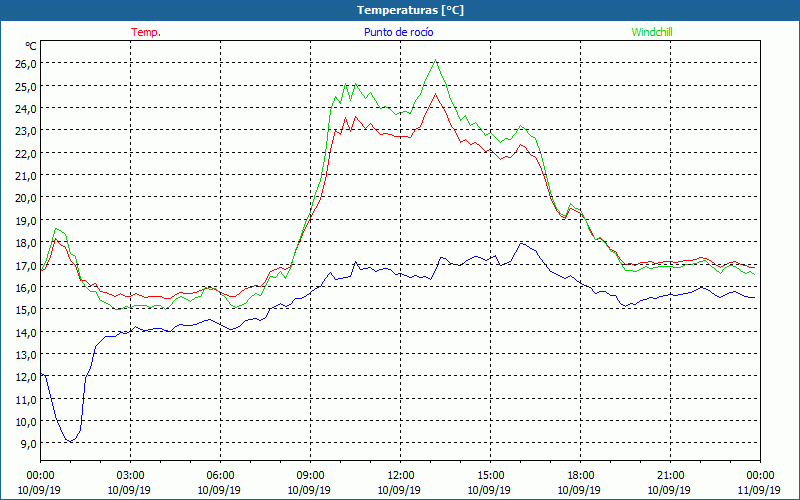Click the 26,0 y-axis value
The height and width of the screenshot is (500, 800).
pyautogui.click(x=27, y=64)
